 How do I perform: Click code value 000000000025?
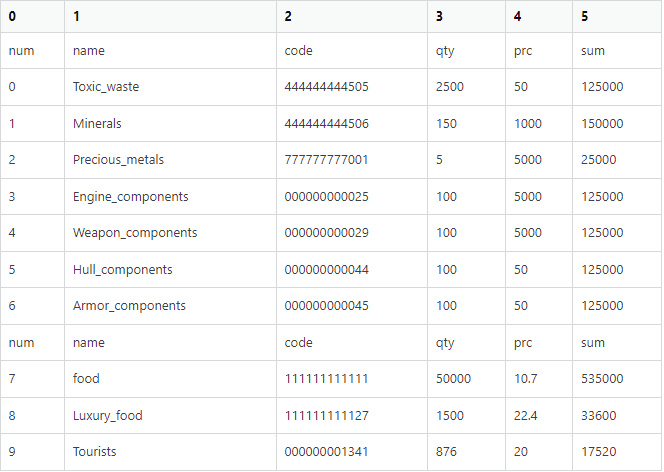click(x=326, y=197)
